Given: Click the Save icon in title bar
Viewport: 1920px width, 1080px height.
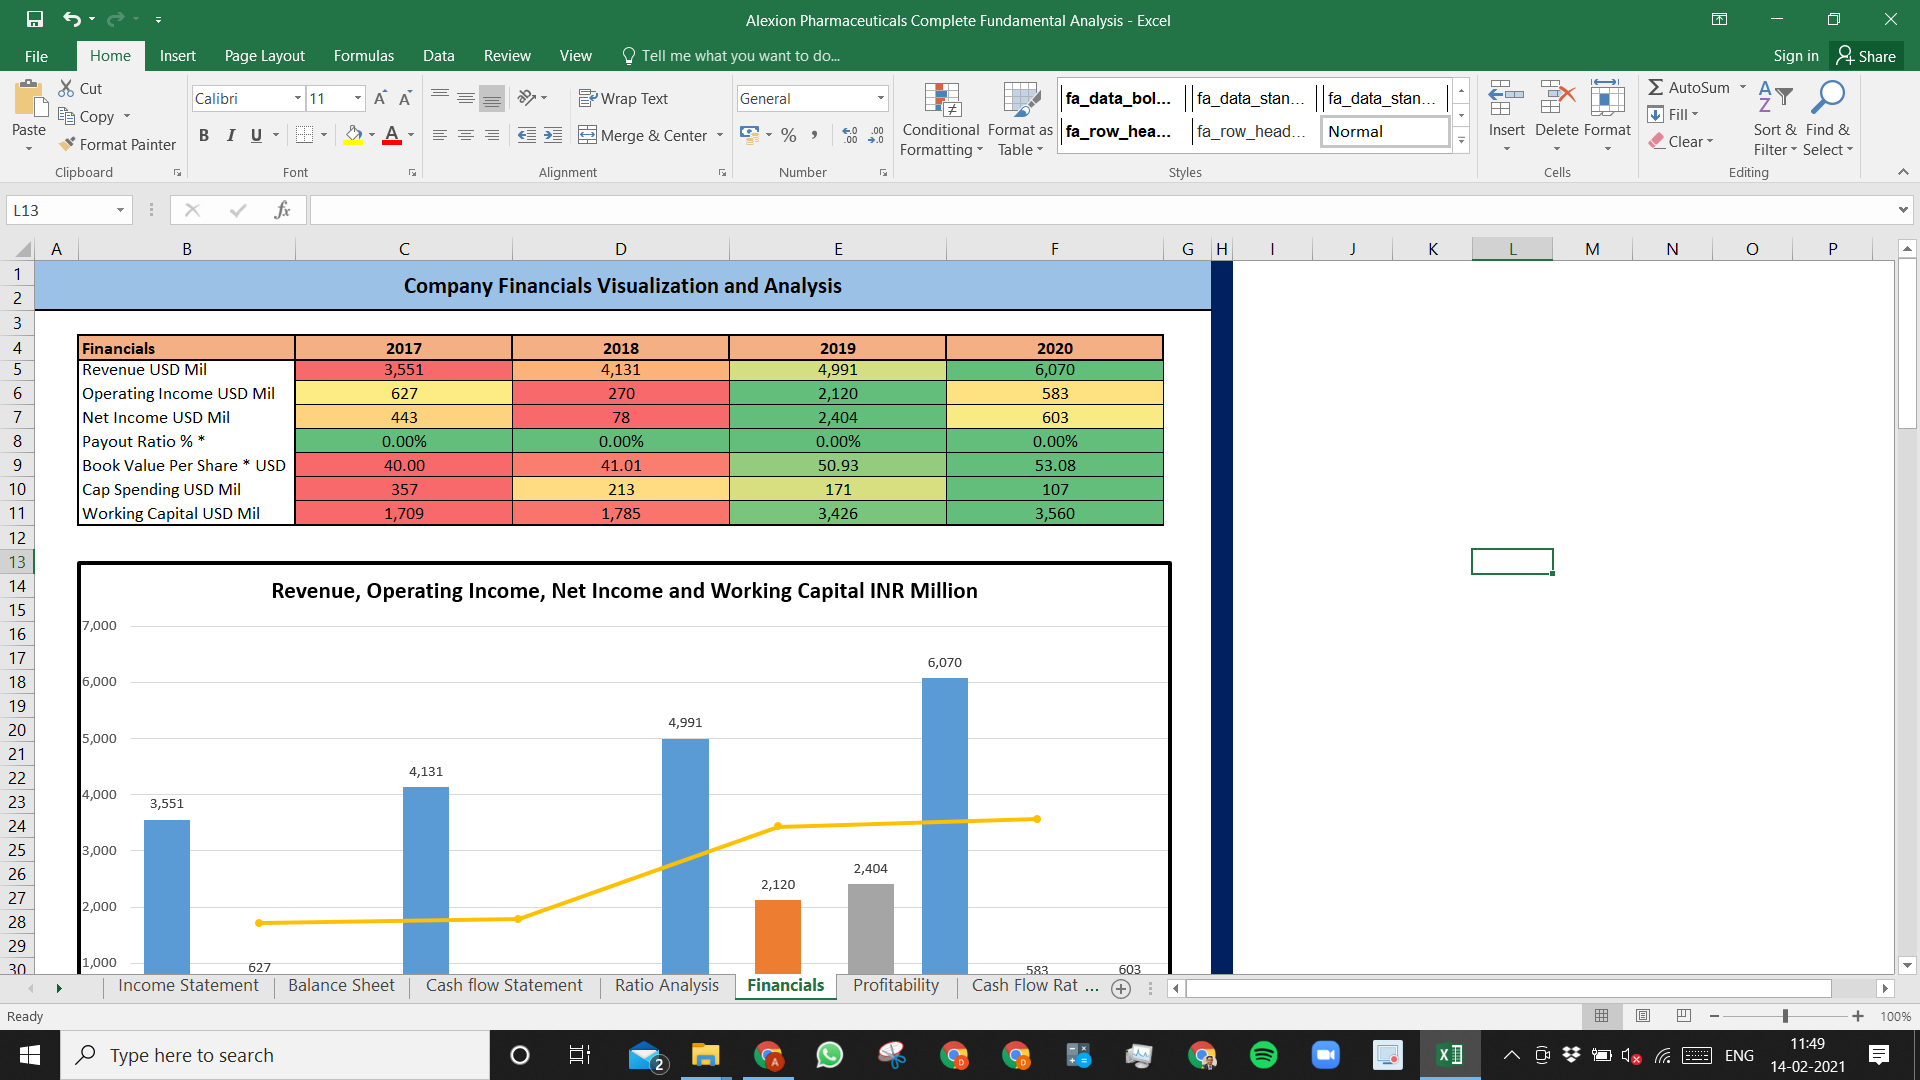Looking at the screenshot, I should 35,19.
